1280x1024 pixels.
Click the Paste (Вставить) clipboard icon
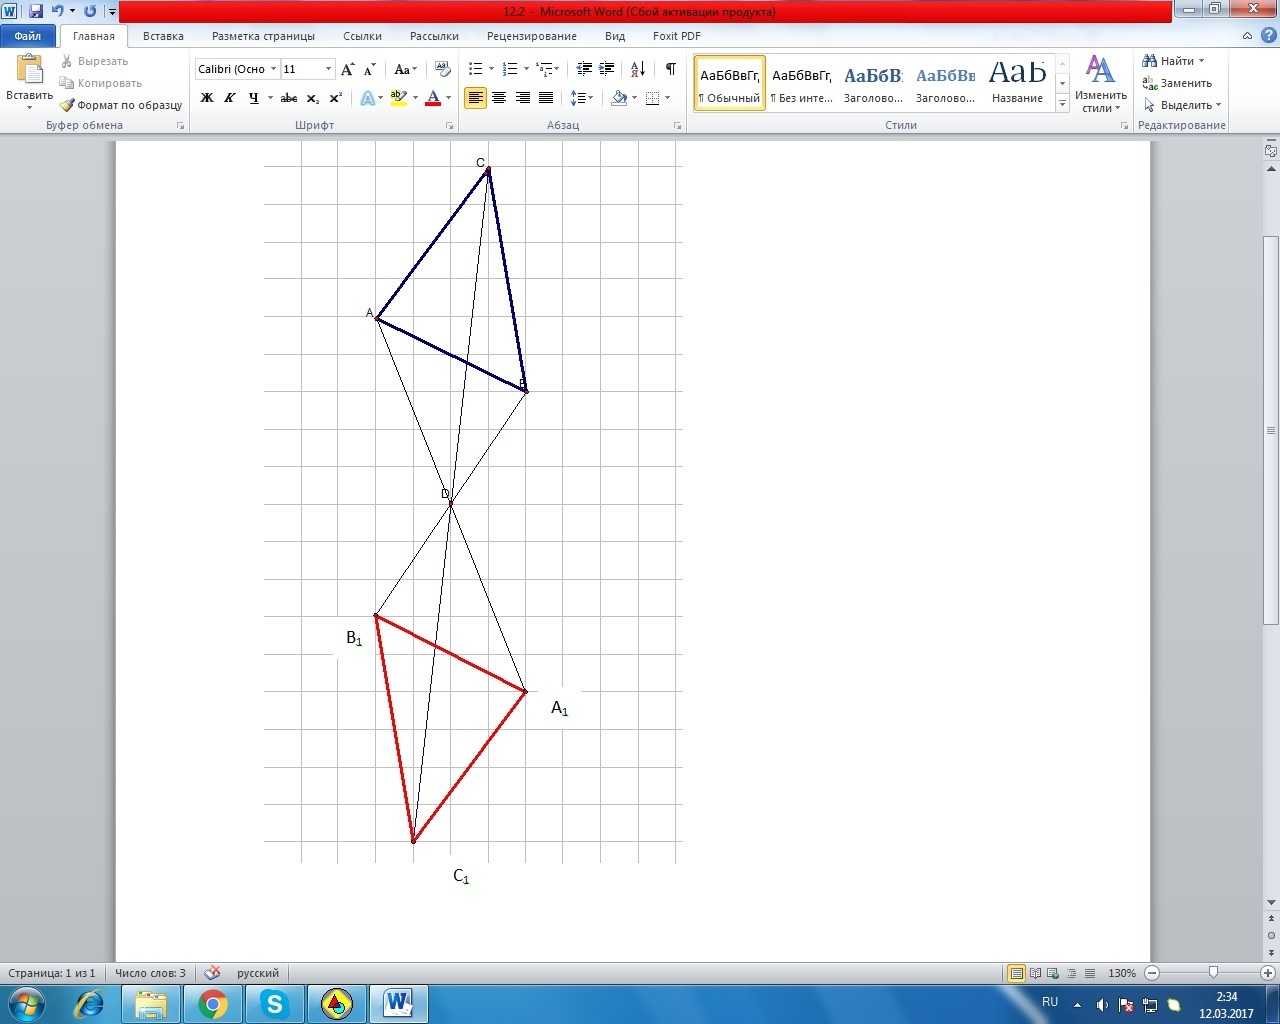tap(29, 71)
